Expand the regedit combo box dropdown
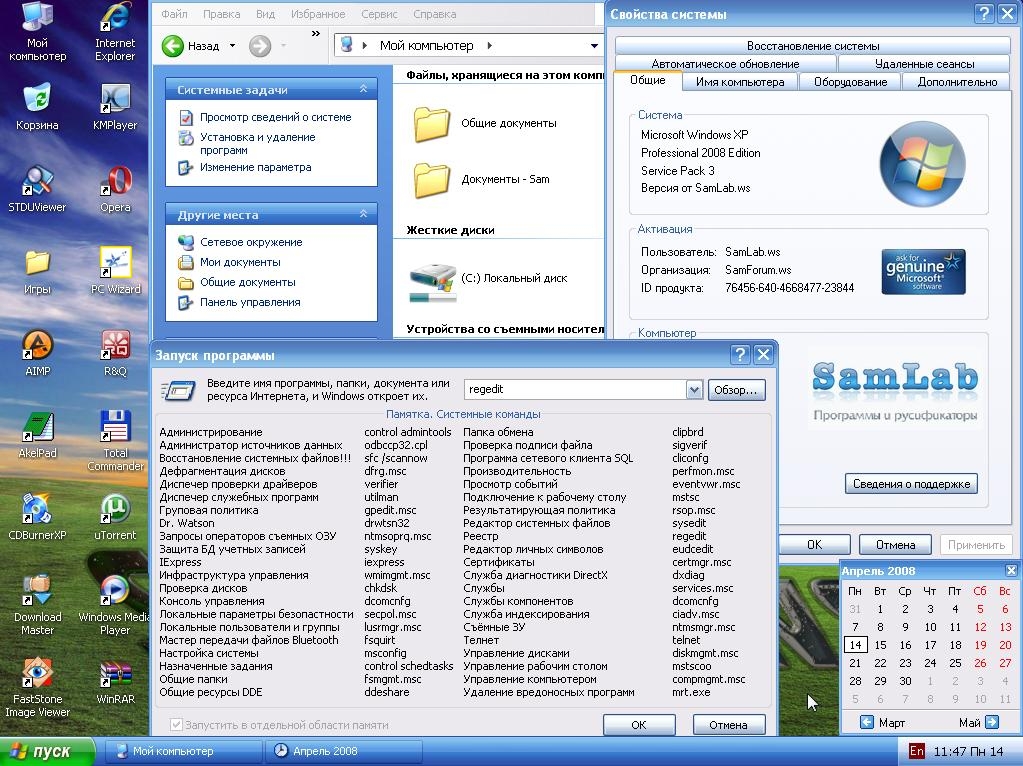 [x=694, y=390]
